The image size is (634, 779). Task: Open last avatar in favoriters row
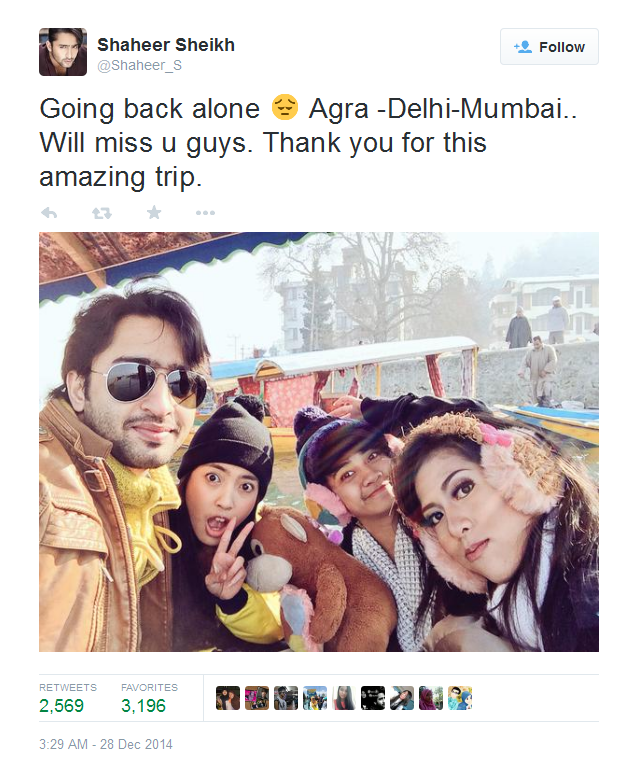[460, 698]
